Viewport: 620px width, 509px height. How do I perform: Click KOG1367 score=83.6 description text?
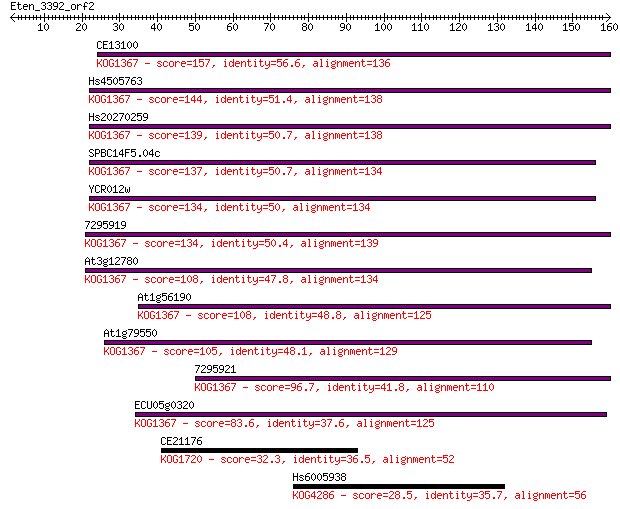[x=285, y=423]
